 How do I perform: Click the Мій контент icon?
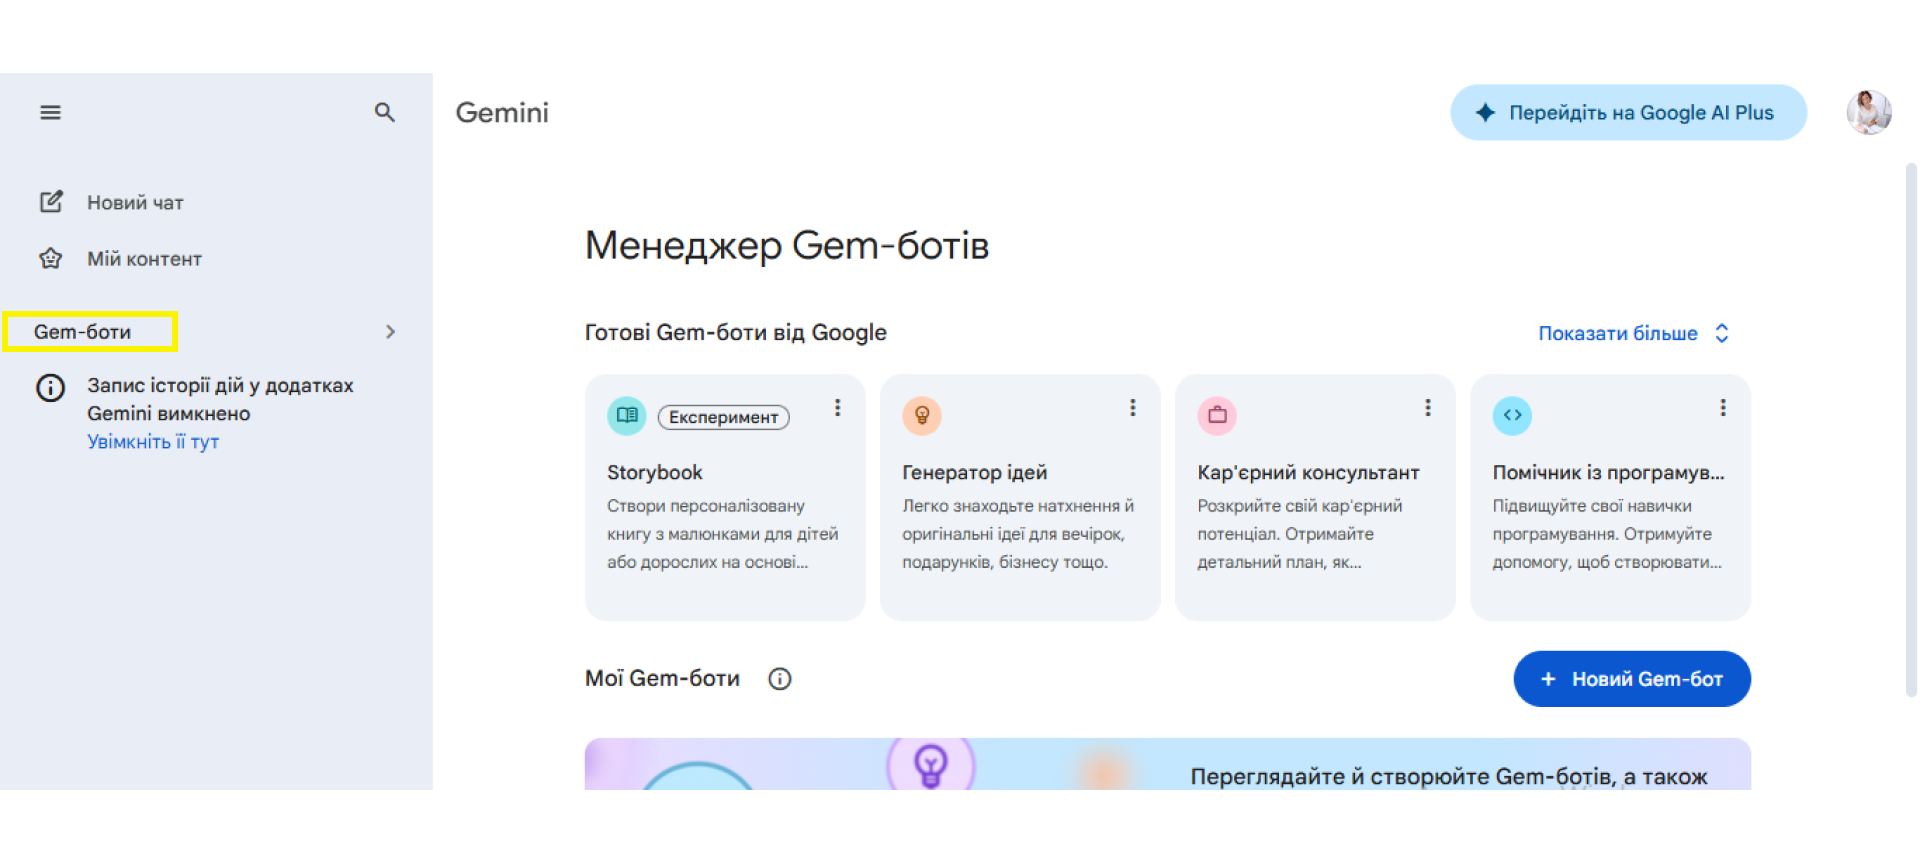pos(51,259)
